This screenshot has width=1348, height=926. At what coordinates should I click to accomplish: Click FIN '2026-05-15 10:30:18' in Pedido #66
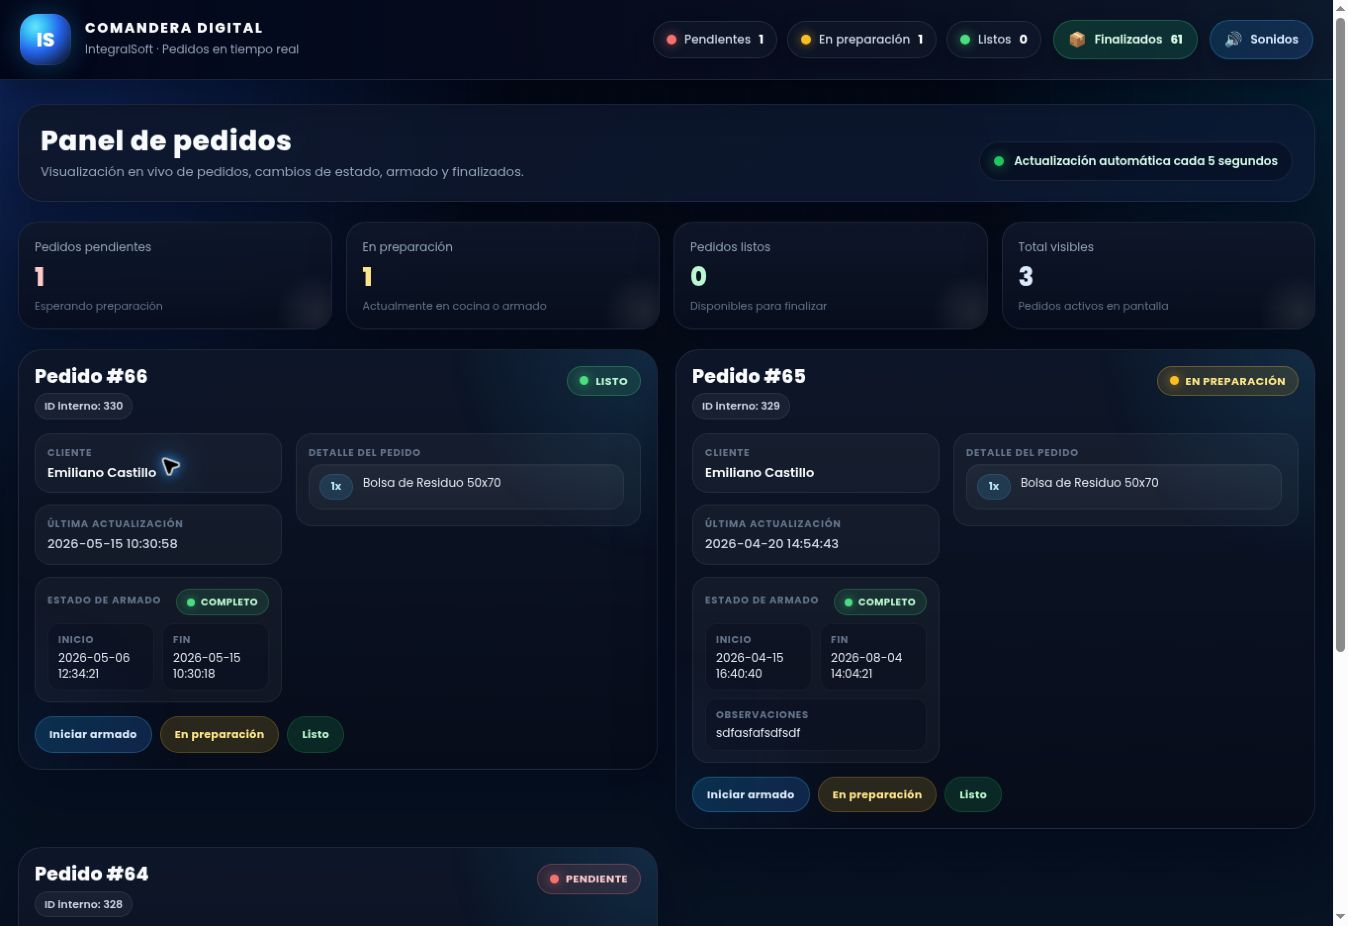[216, 657]
